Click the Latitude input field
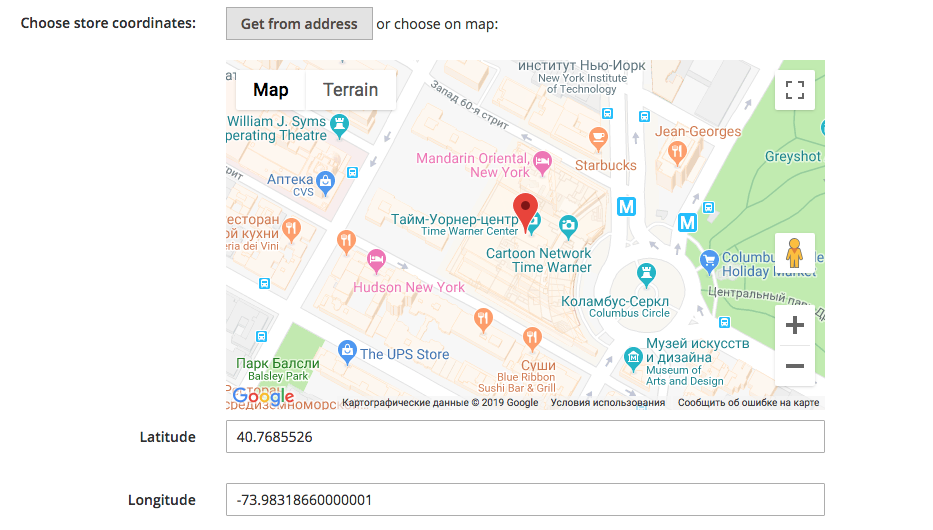 tap(525, 437)
